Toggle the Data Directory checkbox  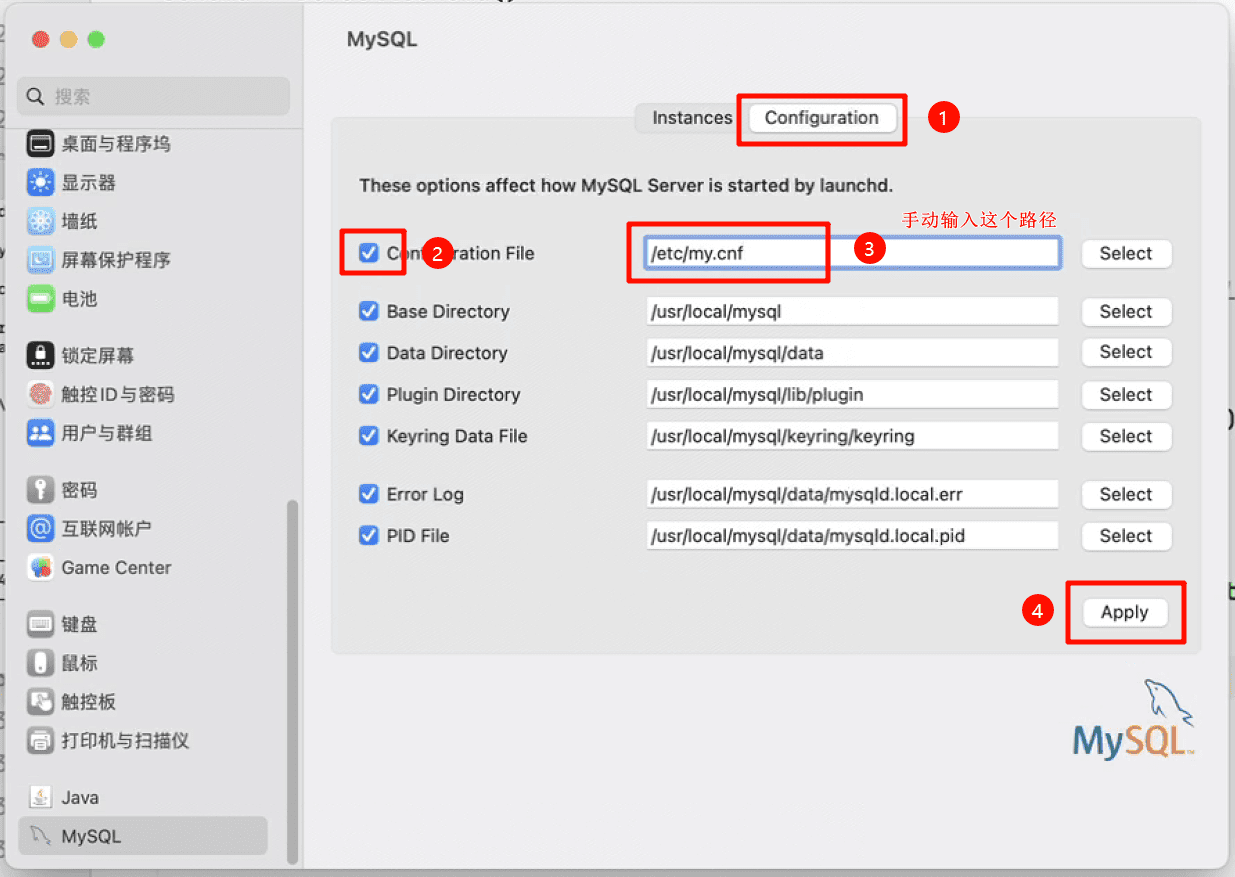pyautogui.click(x=368, y=353)
